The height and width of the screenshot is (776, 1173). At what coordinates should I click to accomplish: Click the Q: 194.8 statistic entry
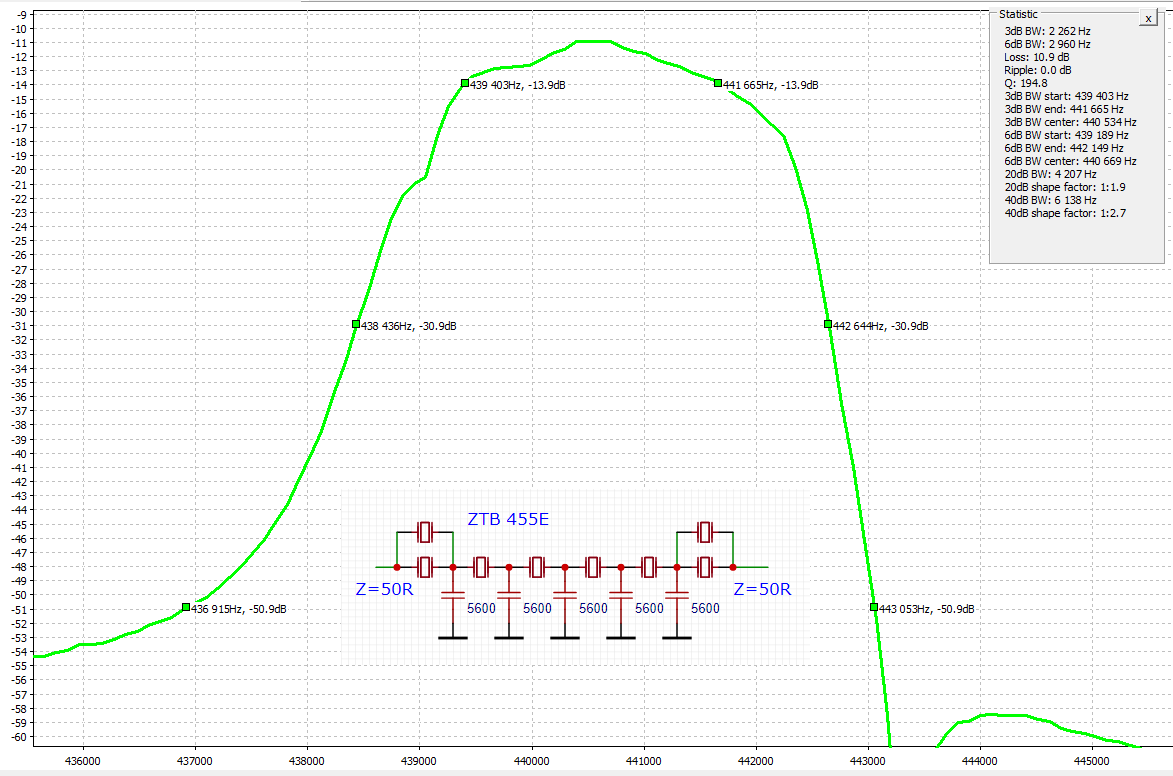tap(1027, 83)
